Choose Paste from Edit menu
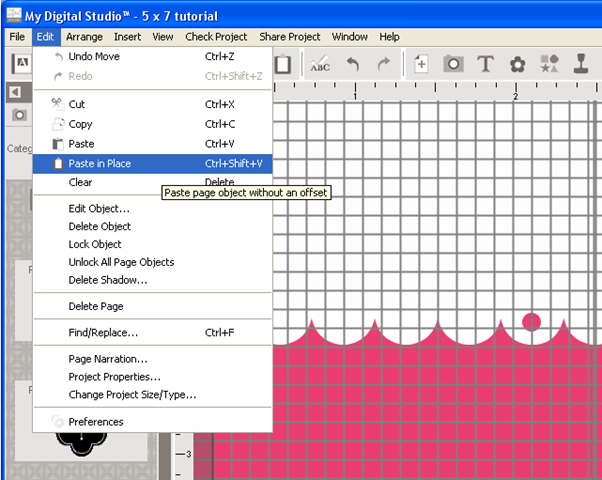 coord(153,144)
